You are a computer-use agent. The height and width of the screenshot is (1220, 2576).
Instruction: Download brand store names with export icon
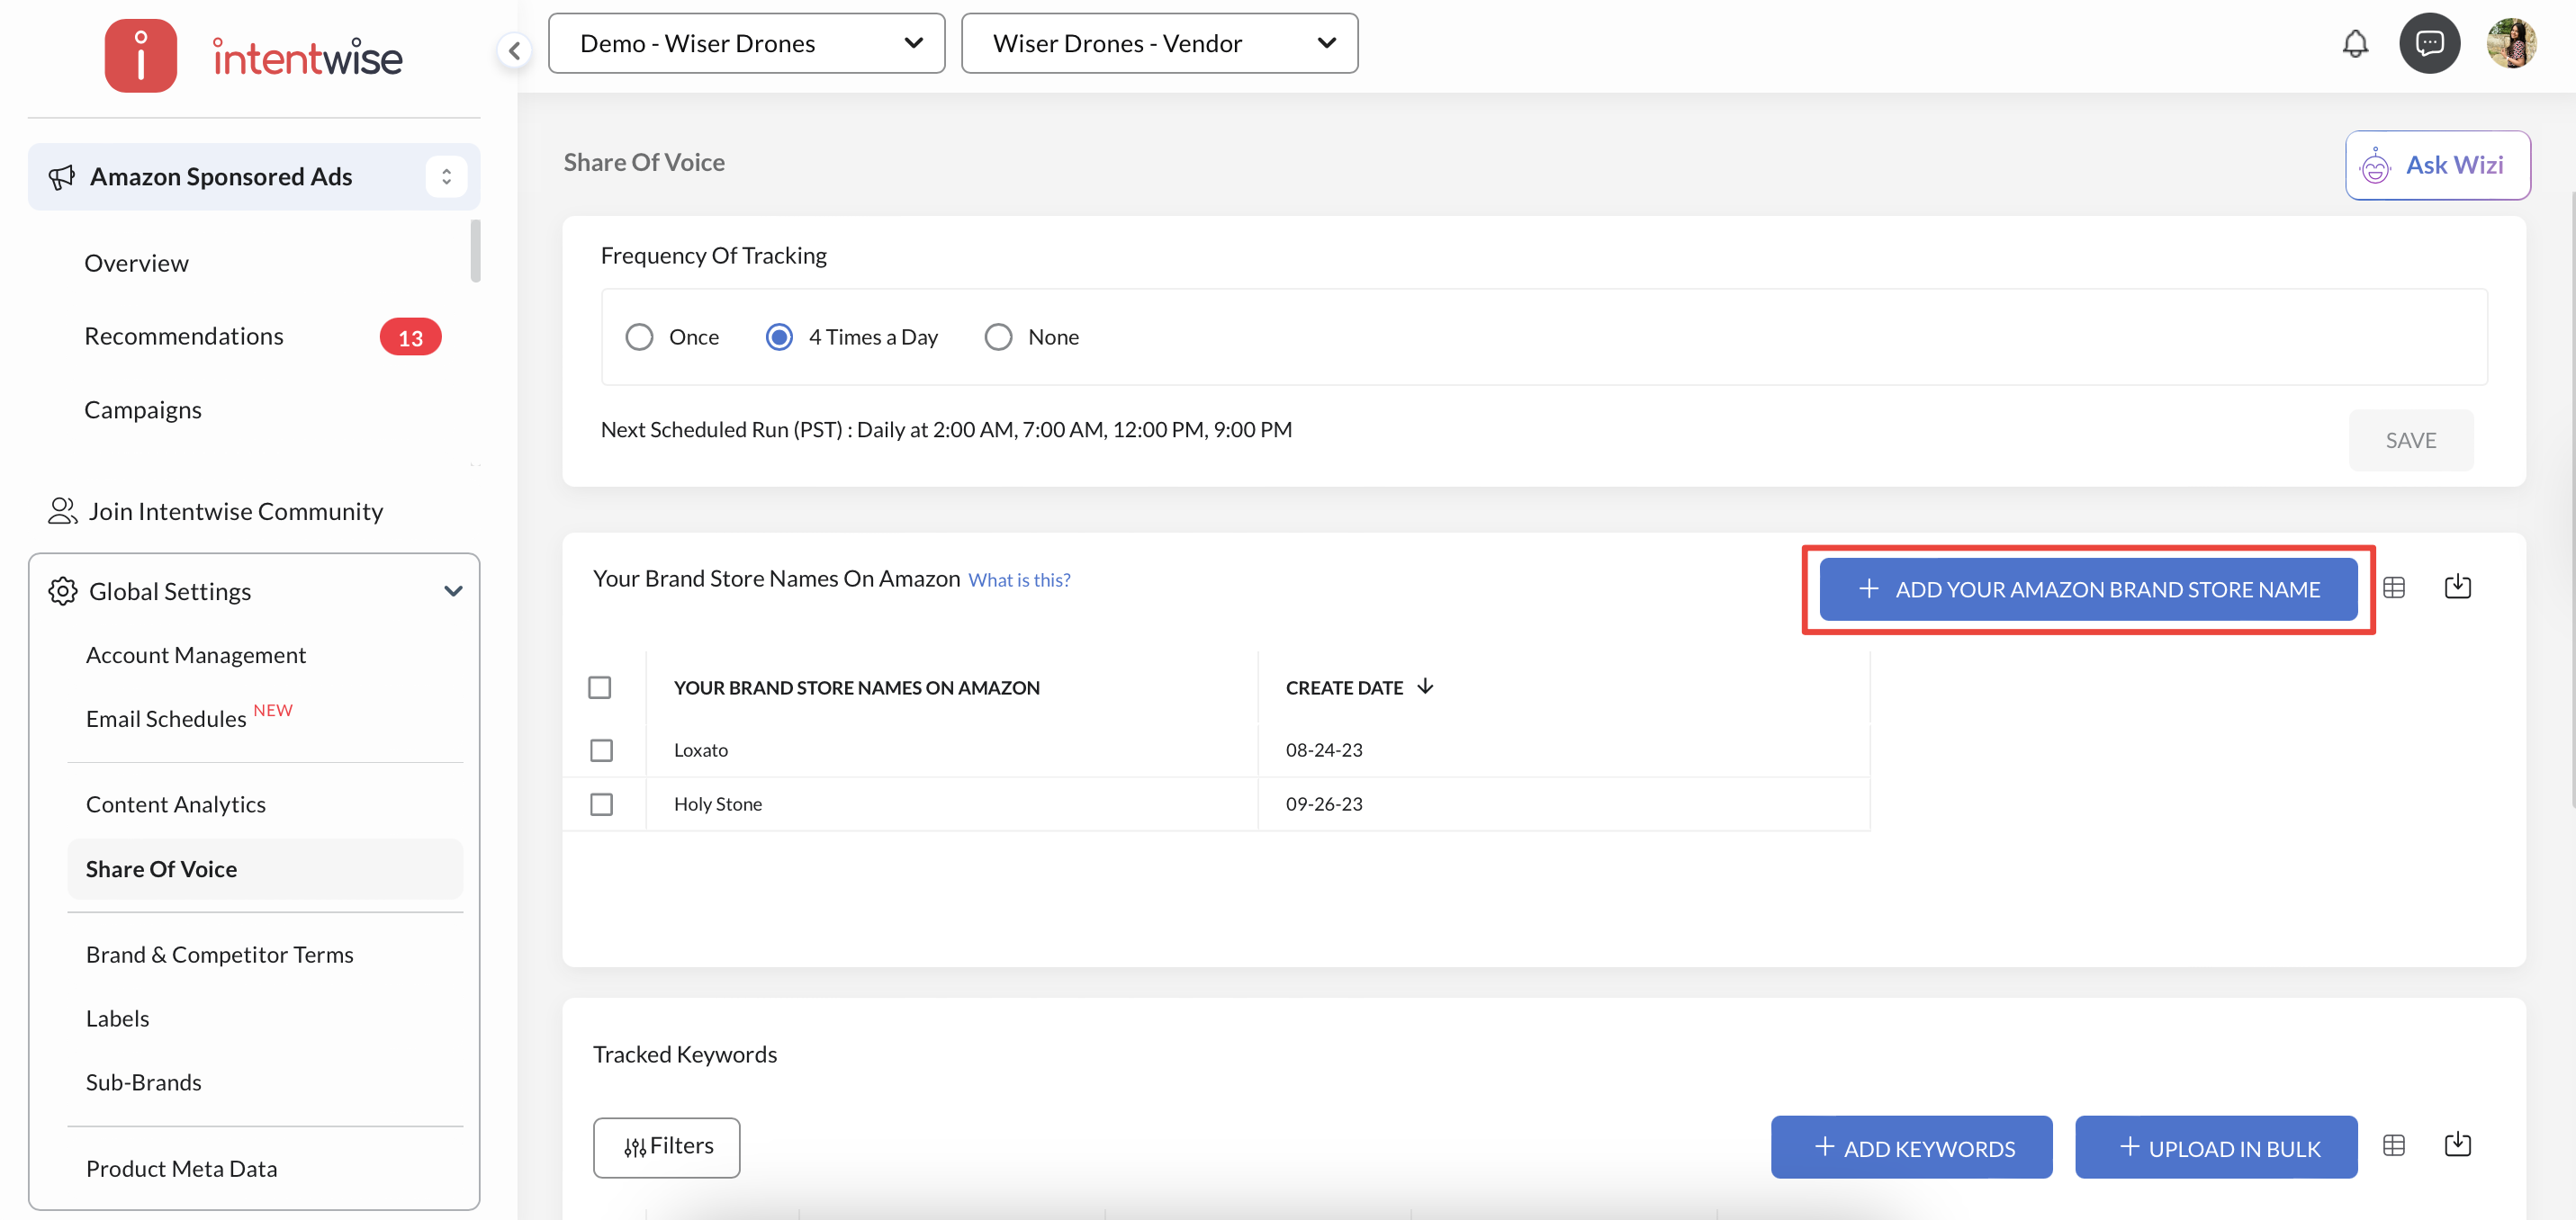pyautogui.click(x=2457, y=588)
